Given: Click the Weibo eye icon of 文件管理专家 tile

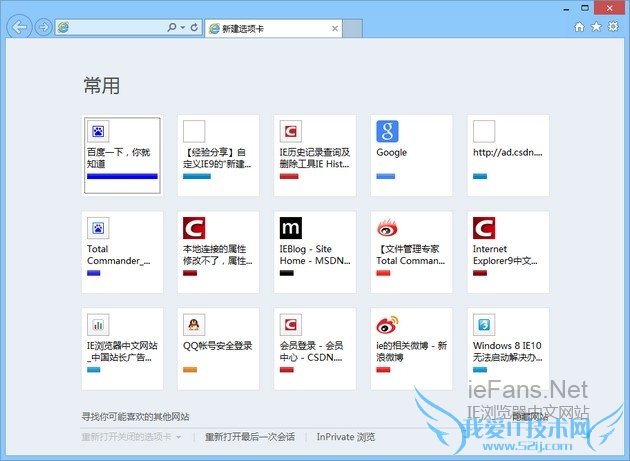Looking at the screenshot, I should [x=387, y=228].
